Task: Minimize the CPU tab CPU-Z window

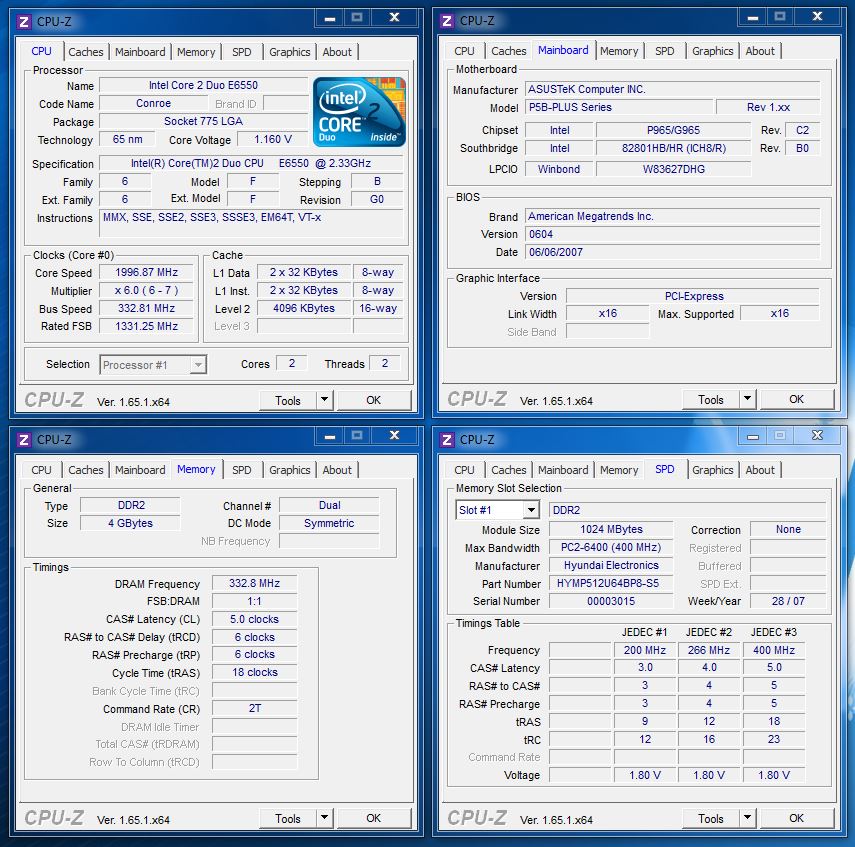Action: 329,18
